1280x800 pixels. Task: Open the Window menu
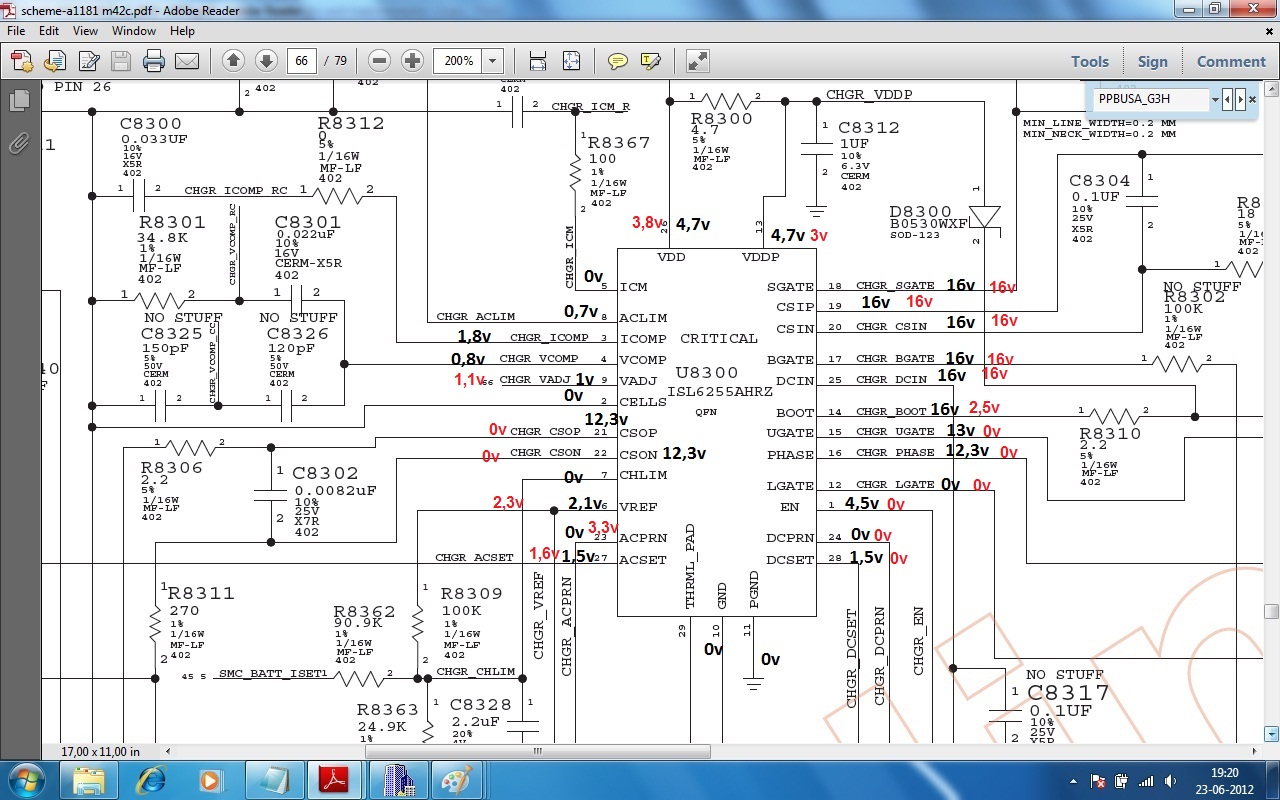[x=133, y=31]
